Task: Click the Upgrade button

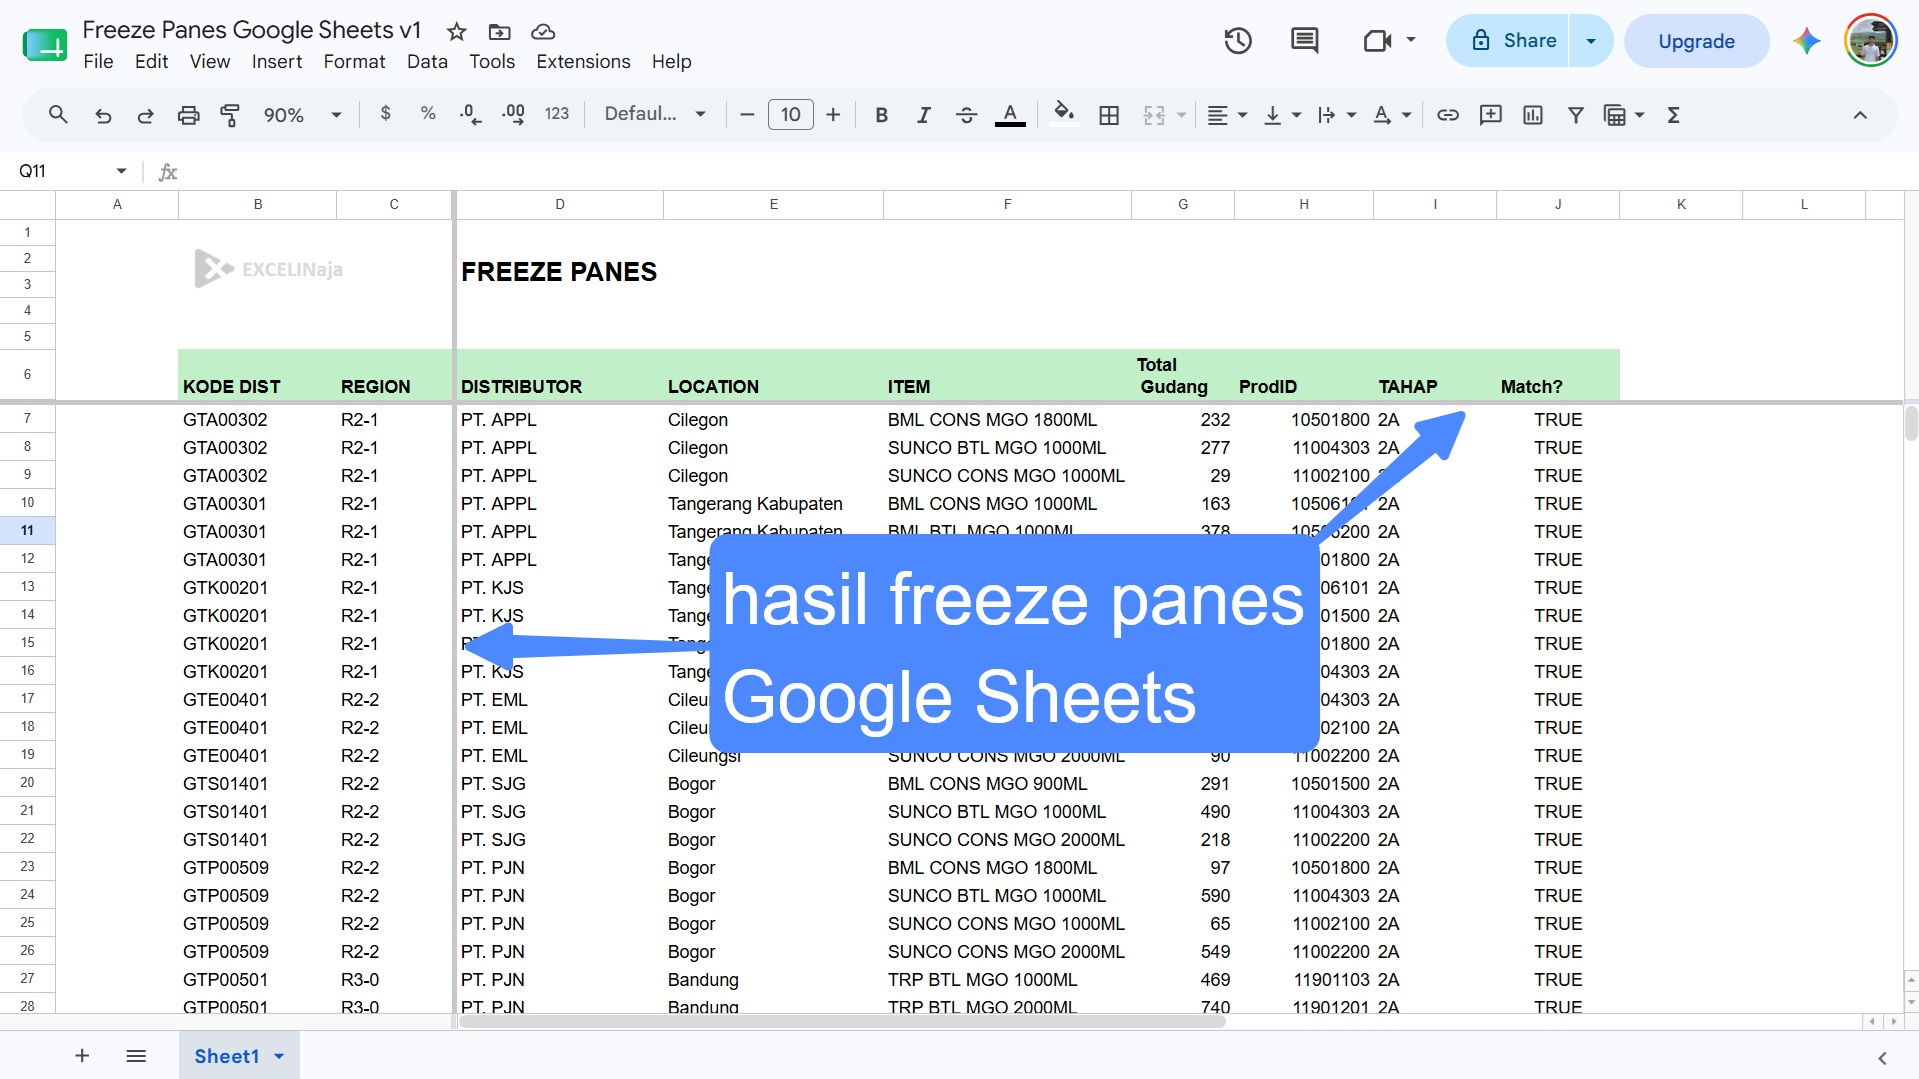Action: [x=1696, y=41]
